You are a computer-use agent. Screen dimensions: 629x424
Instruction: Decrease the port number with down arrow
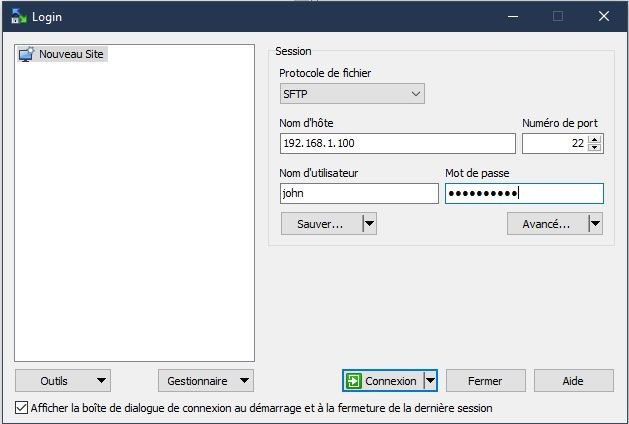pos(595,148)
